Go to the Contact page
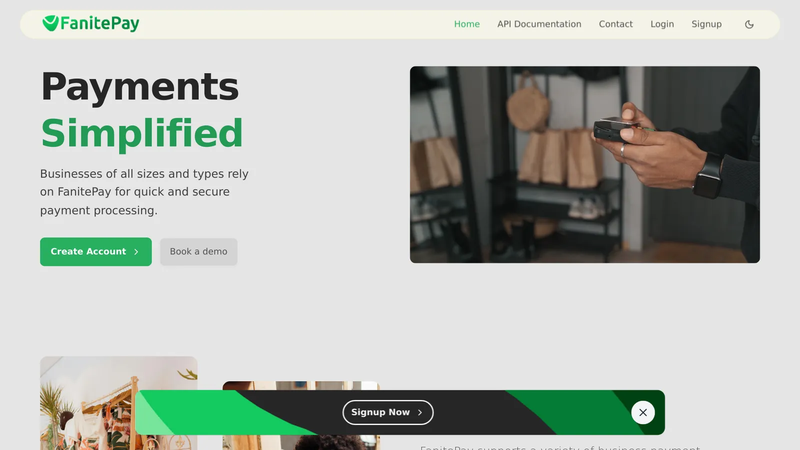The image size is (800, 450). [x=616, y=24]
